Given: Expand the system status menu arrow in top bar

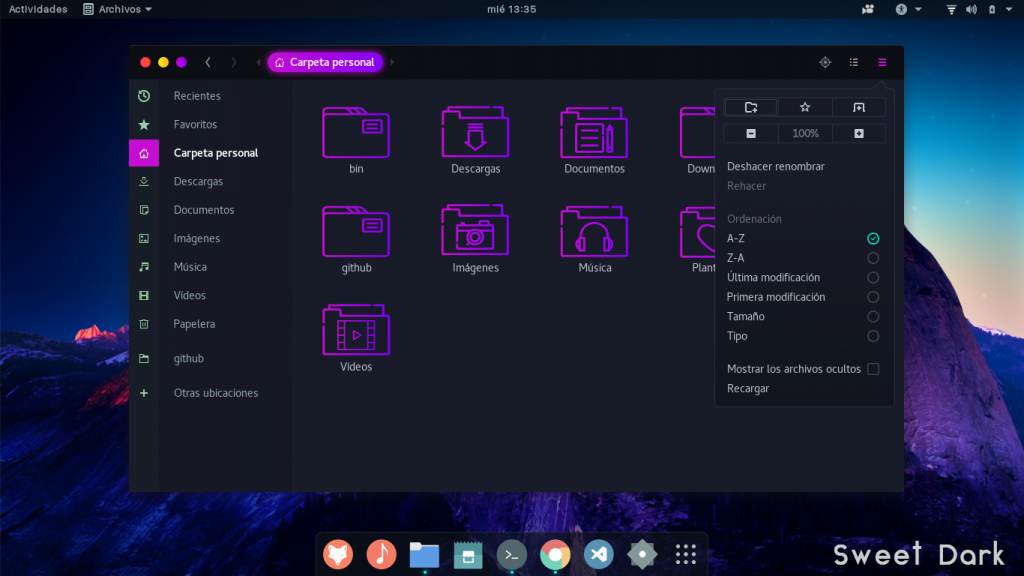Looking at the screenshot, I should coord(1010,9).
